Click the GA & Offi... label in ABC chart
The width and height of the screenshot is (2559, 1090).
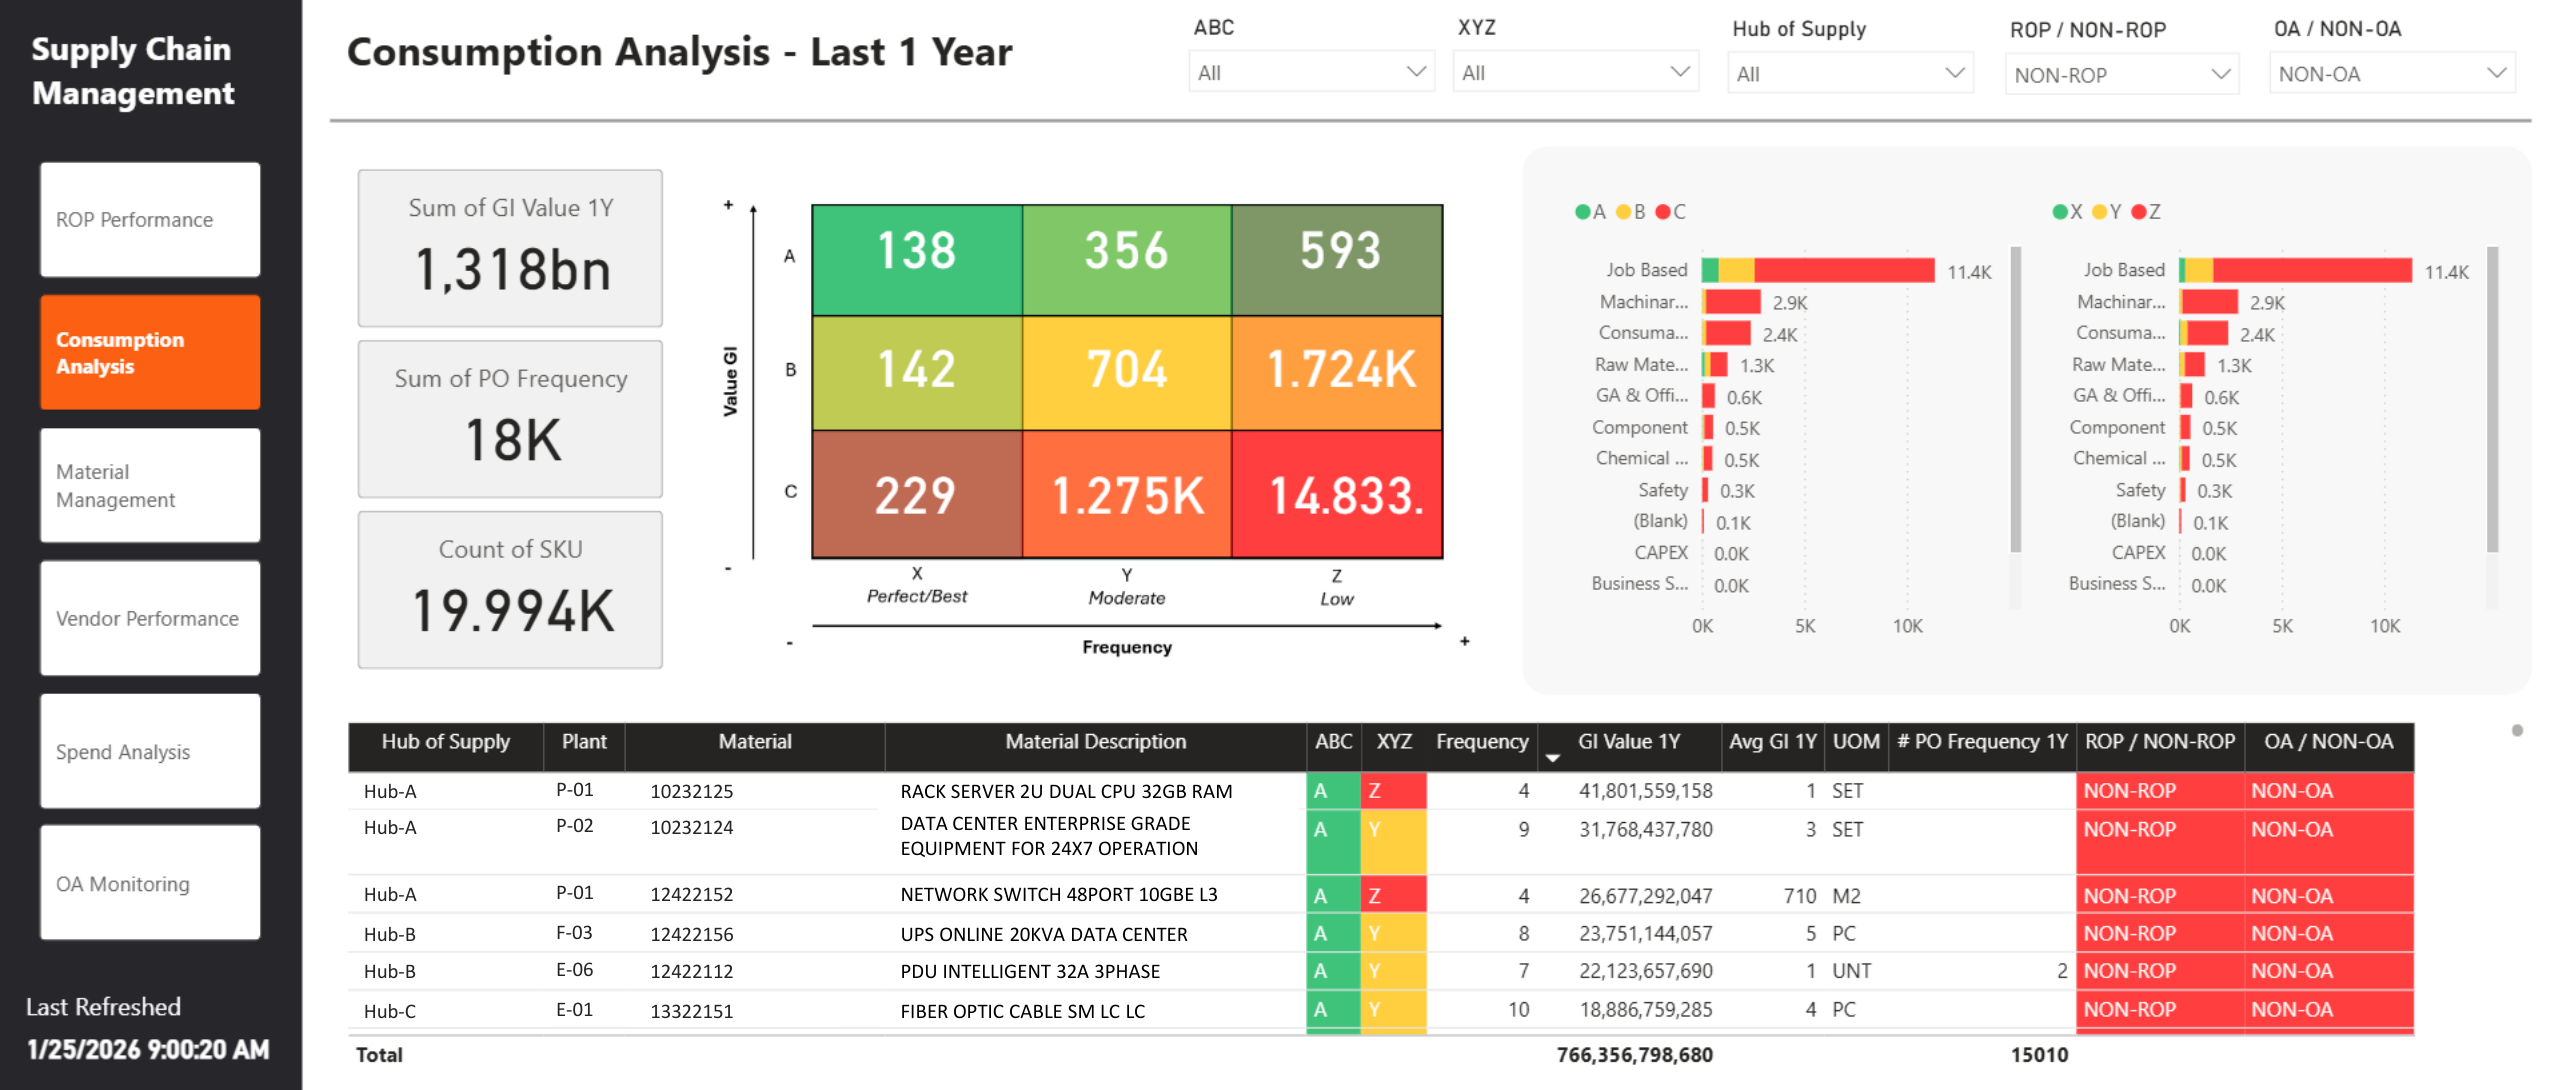point(1641,396)
